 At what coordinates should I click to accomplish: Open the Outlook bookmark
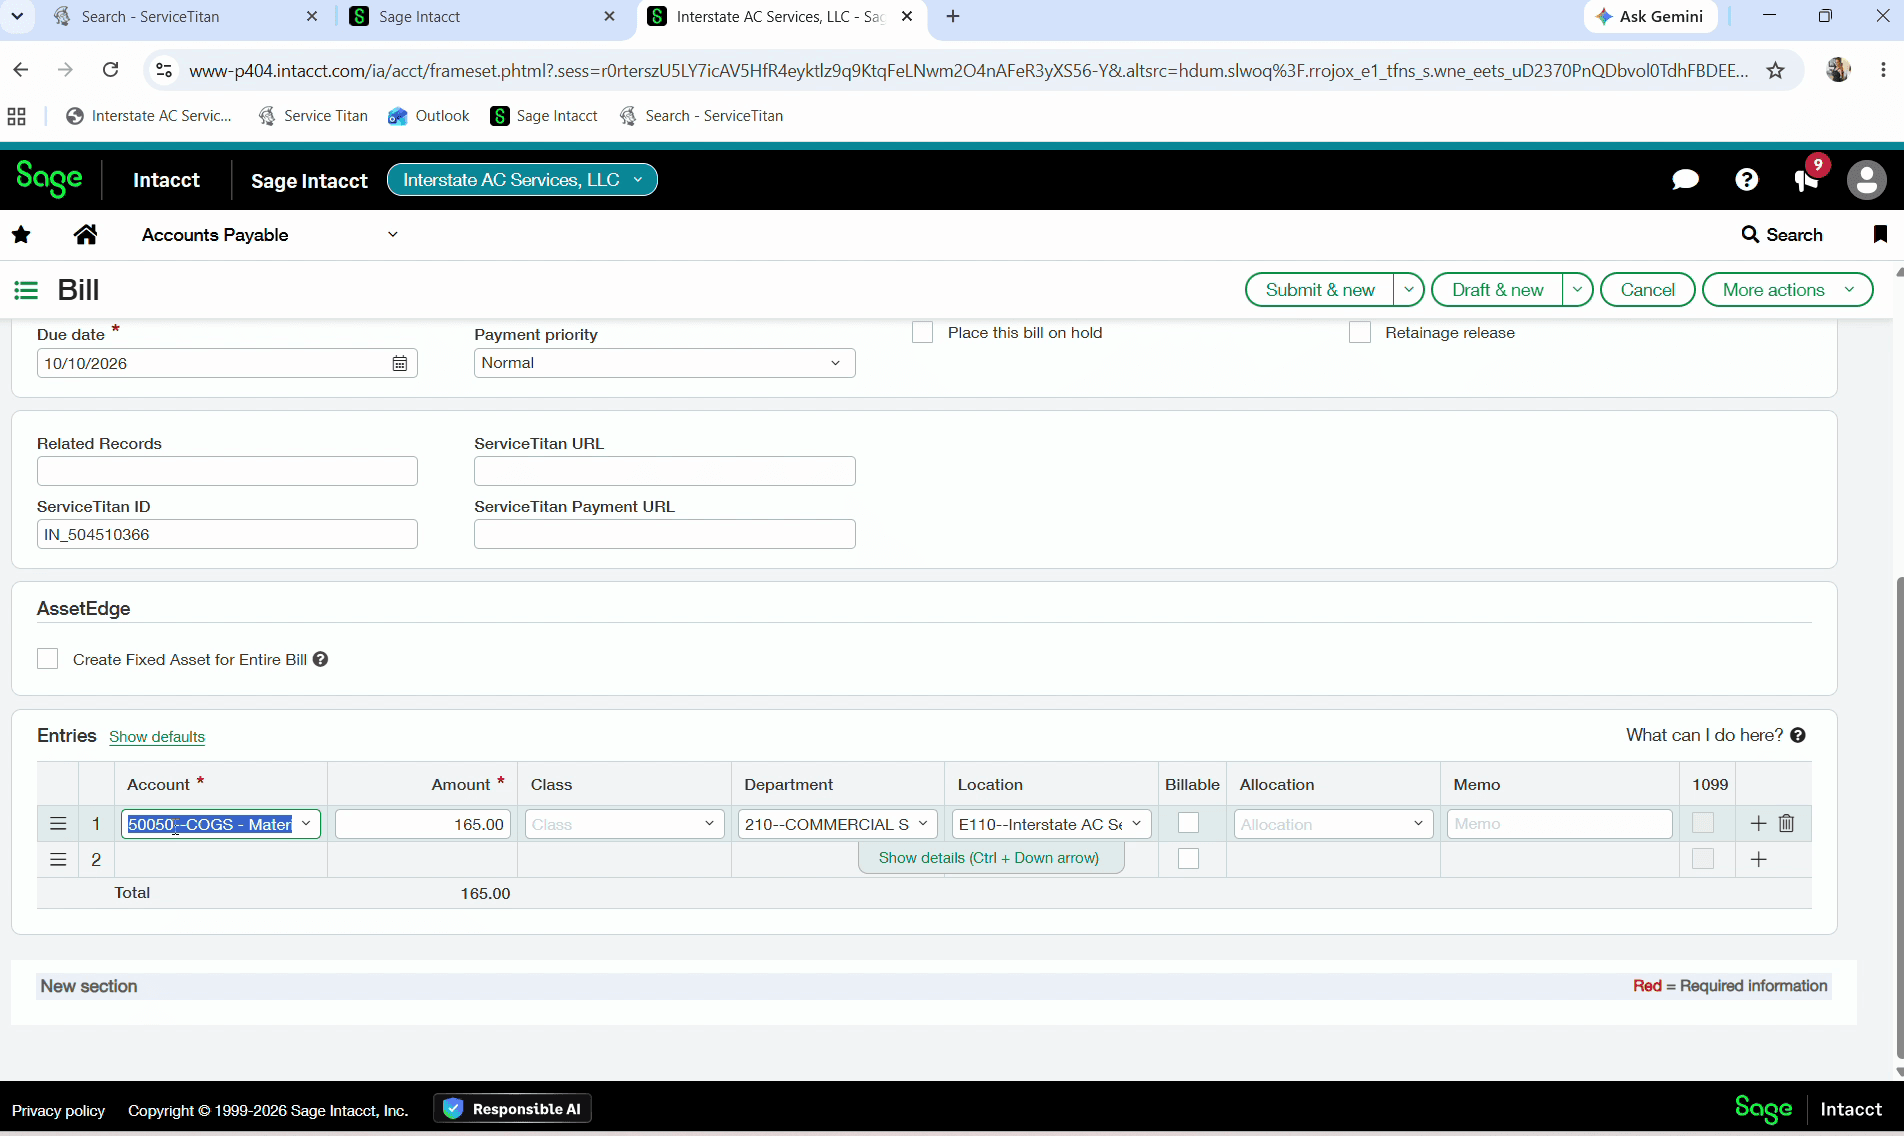(429, 116)
